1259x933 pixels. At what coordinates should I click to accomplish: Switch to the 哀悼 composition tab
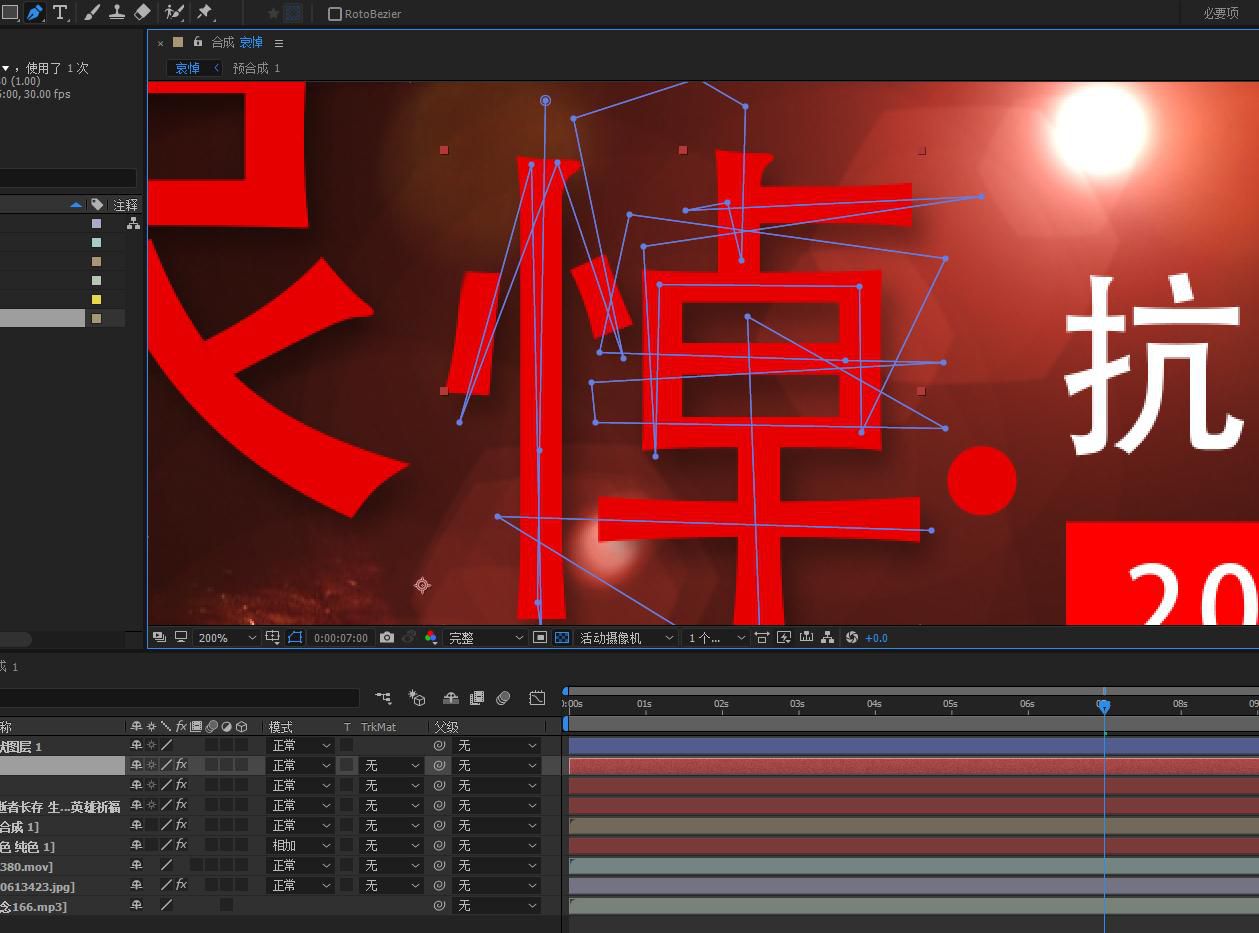coord(250,42)
